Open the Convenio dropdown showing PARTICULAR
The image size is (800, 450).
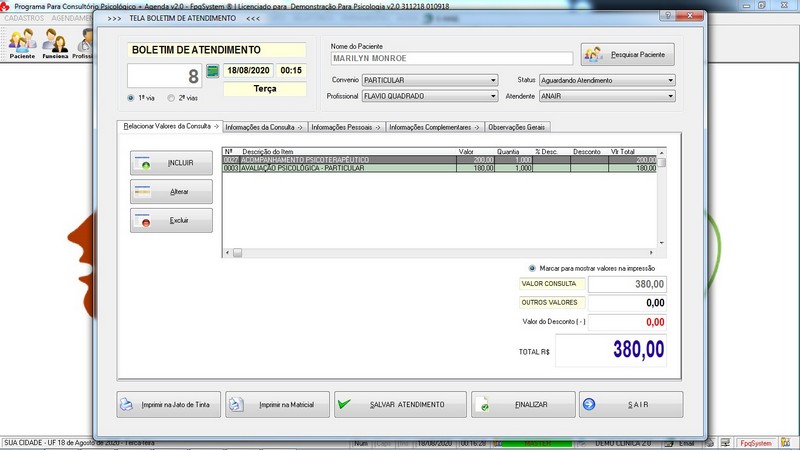tap(430, 80)
